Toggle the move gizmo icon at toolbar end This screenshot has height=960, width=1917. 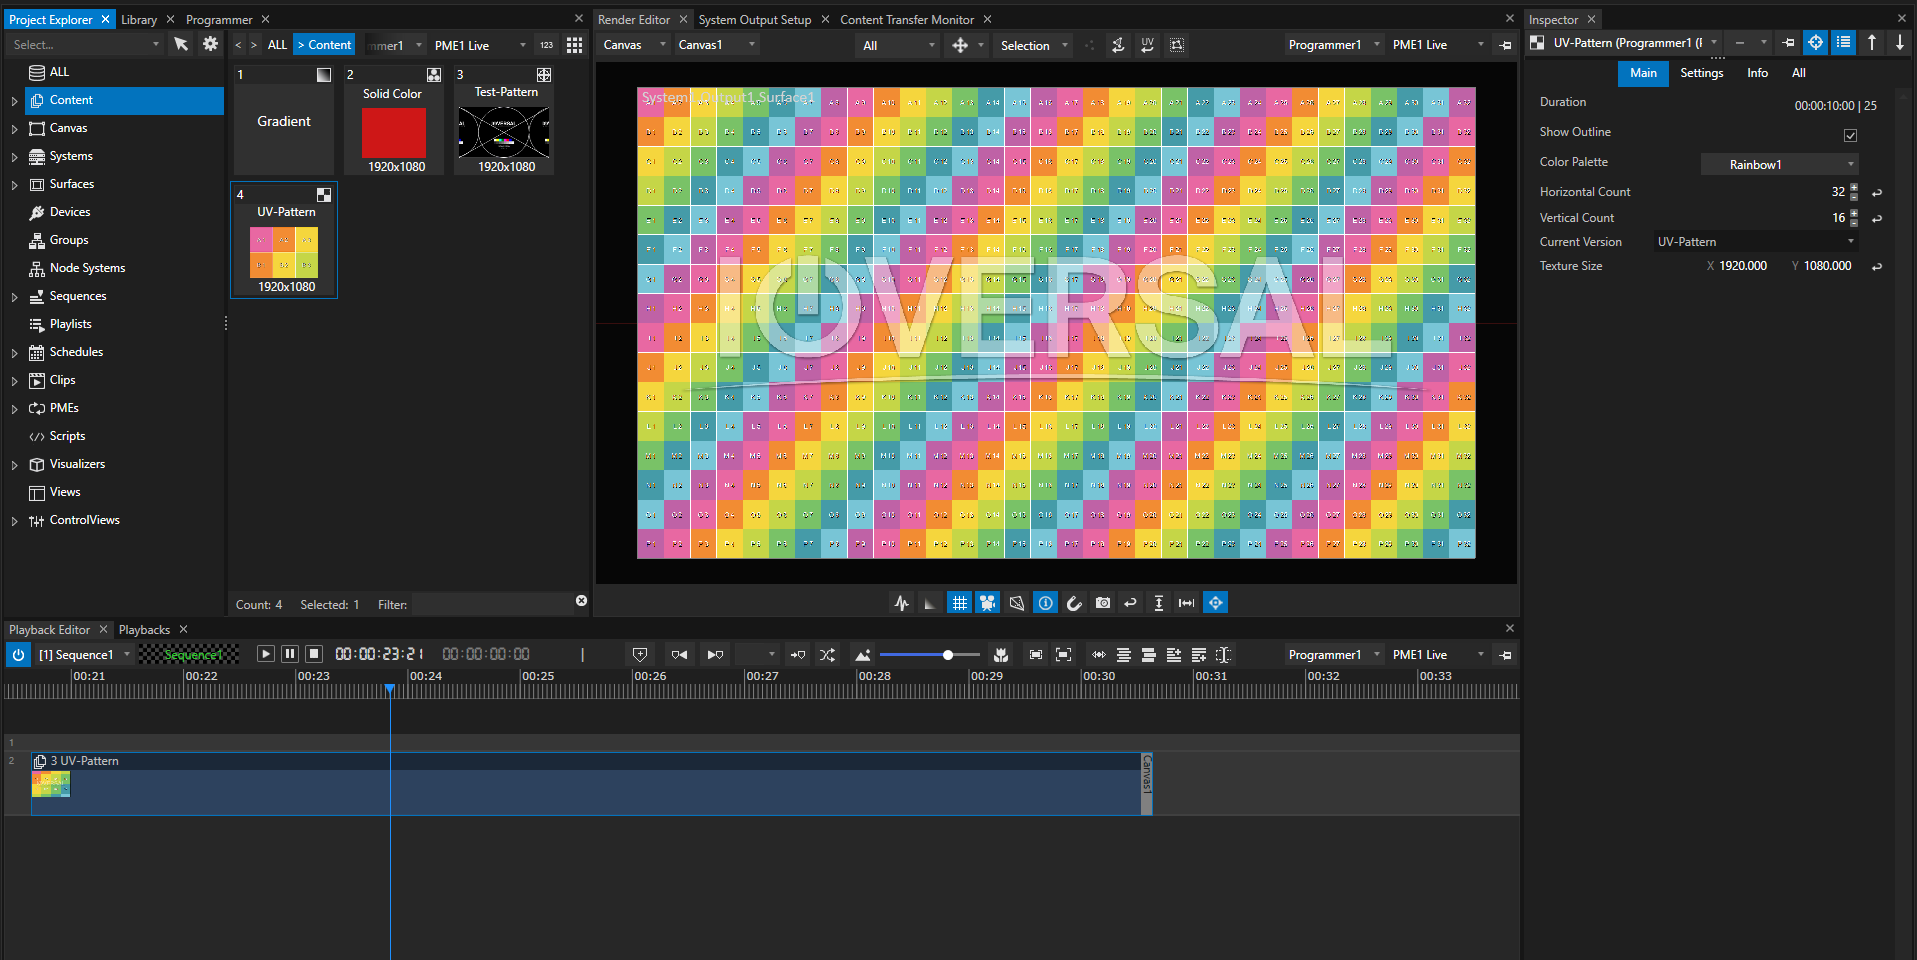[1216, 603]
